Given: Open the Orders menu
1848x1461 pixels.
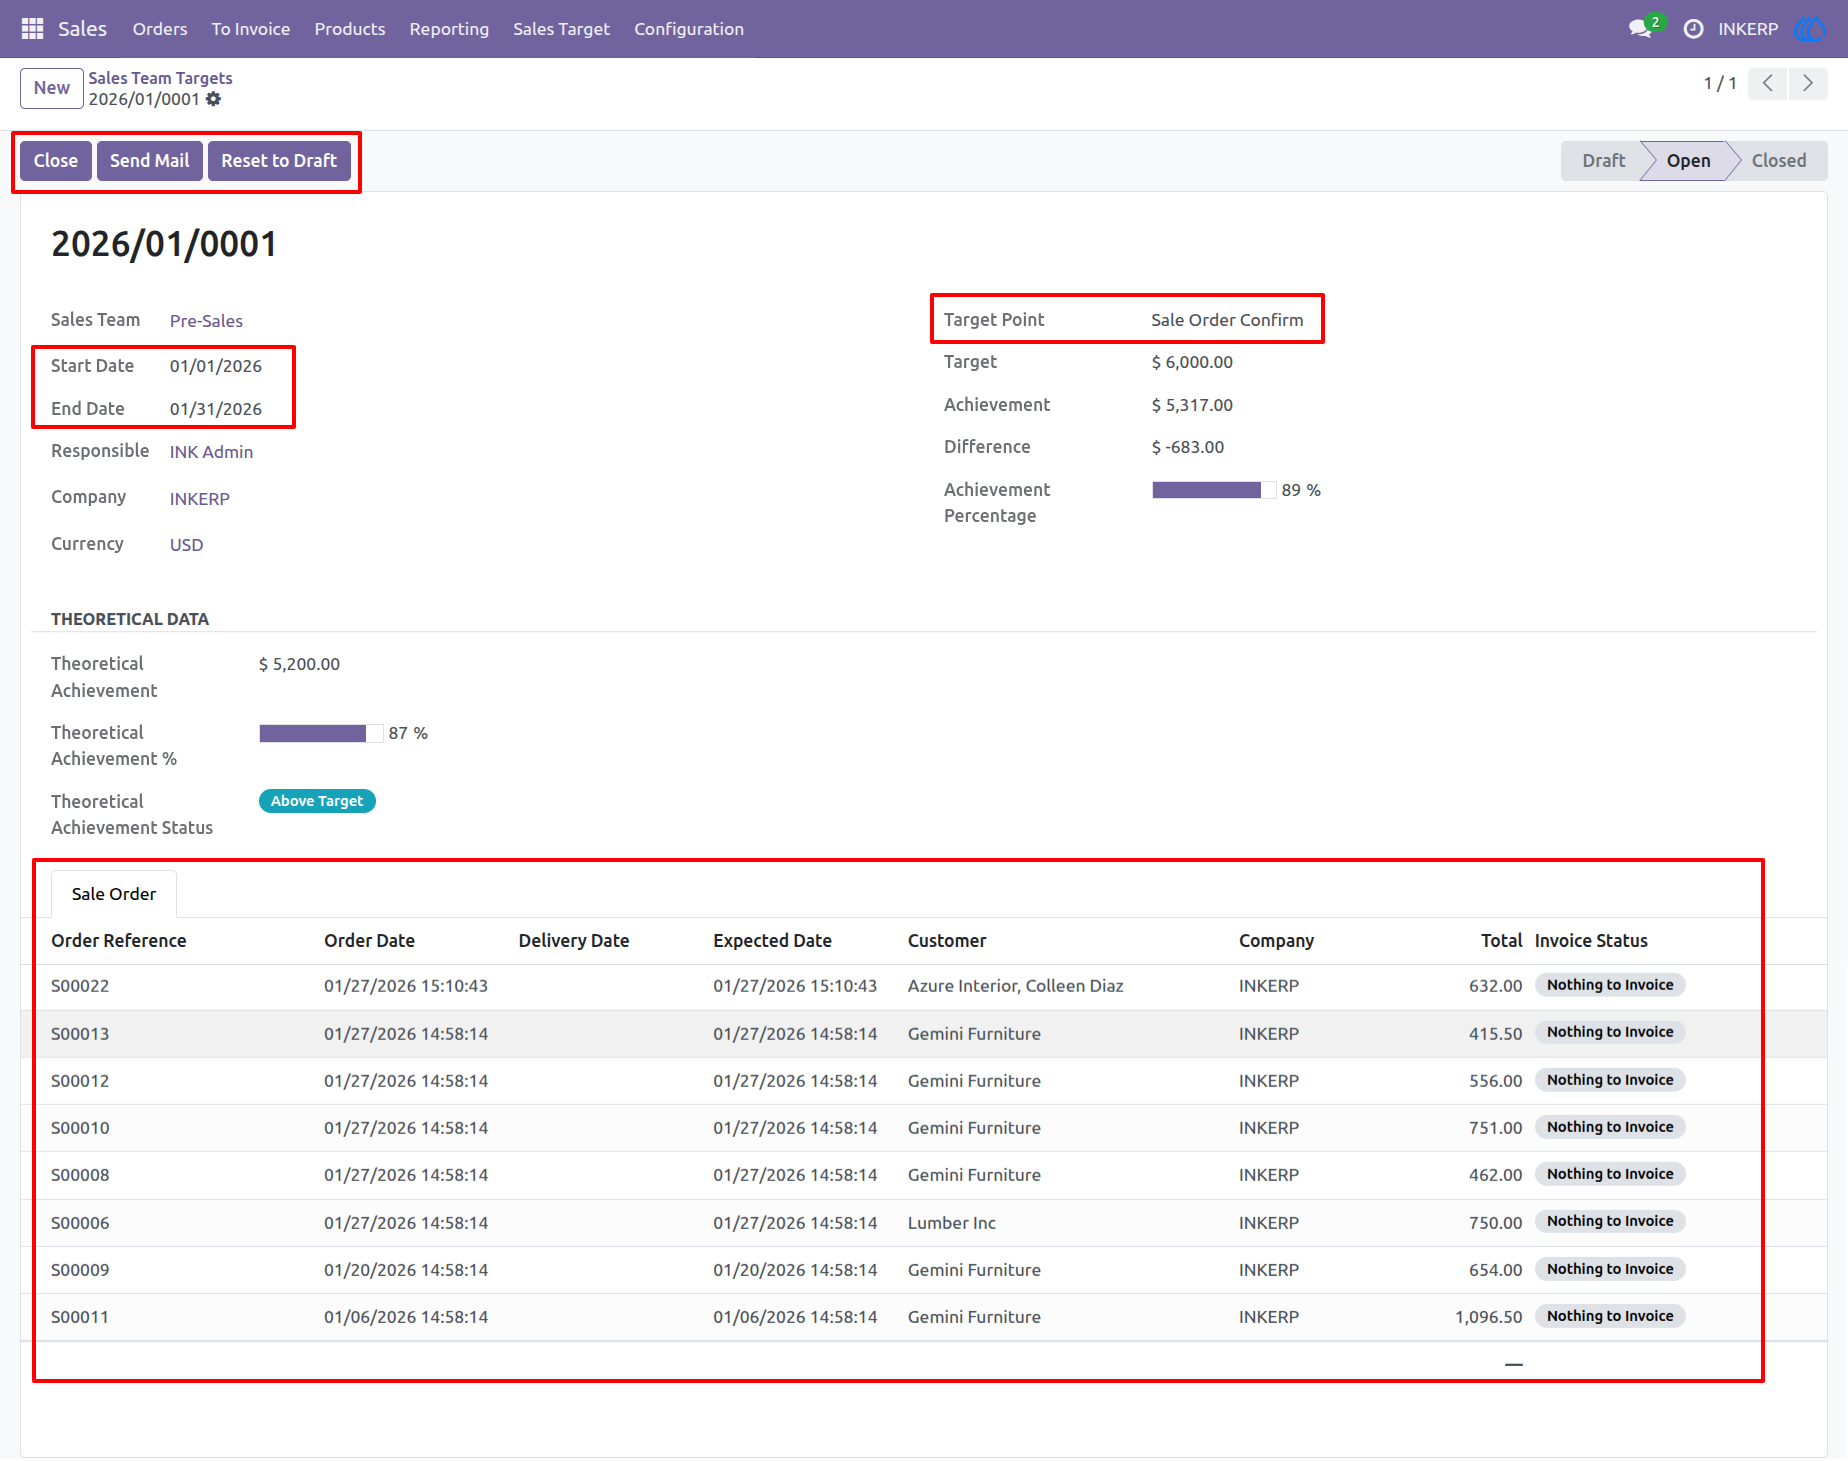Looking at the screenshot, I should pos(160,29).
